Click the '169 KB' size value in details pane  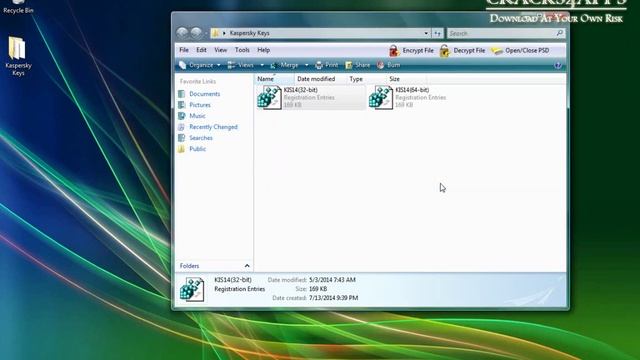318,289
